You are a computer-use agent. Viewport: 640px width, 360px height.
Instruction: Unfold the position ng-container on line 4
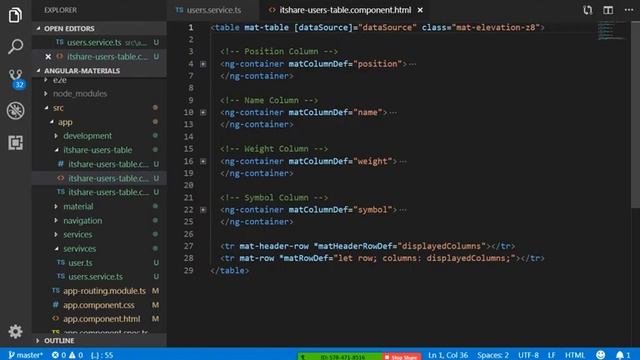click(x=203, y=64)
